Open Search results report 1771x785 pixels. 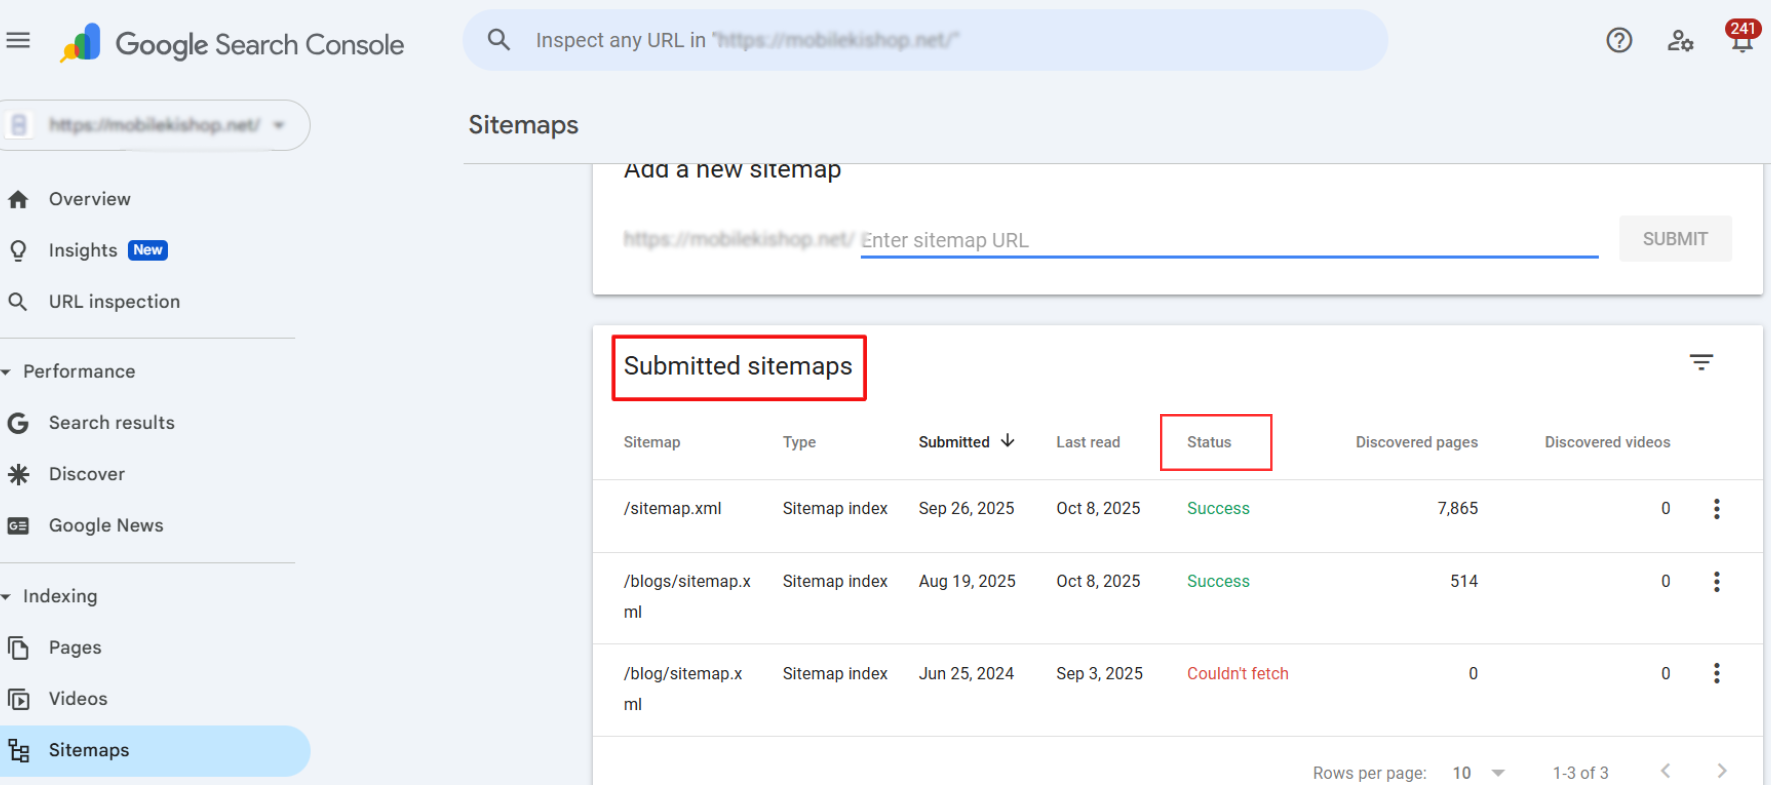(112, 423)
